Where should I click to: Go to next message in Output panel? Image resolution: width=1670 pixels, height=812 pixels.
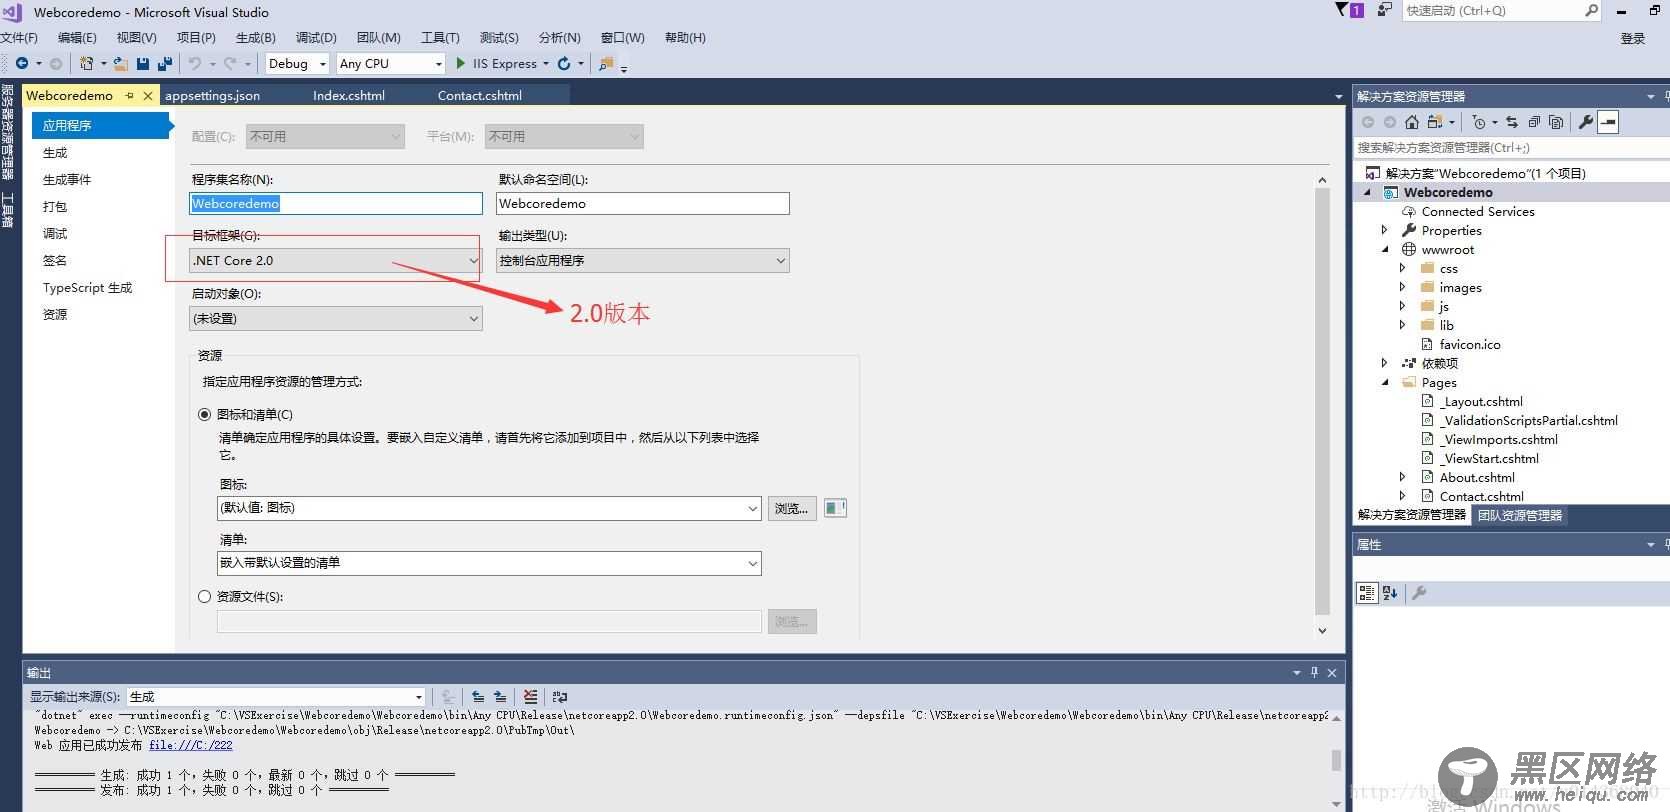[500, 697]
